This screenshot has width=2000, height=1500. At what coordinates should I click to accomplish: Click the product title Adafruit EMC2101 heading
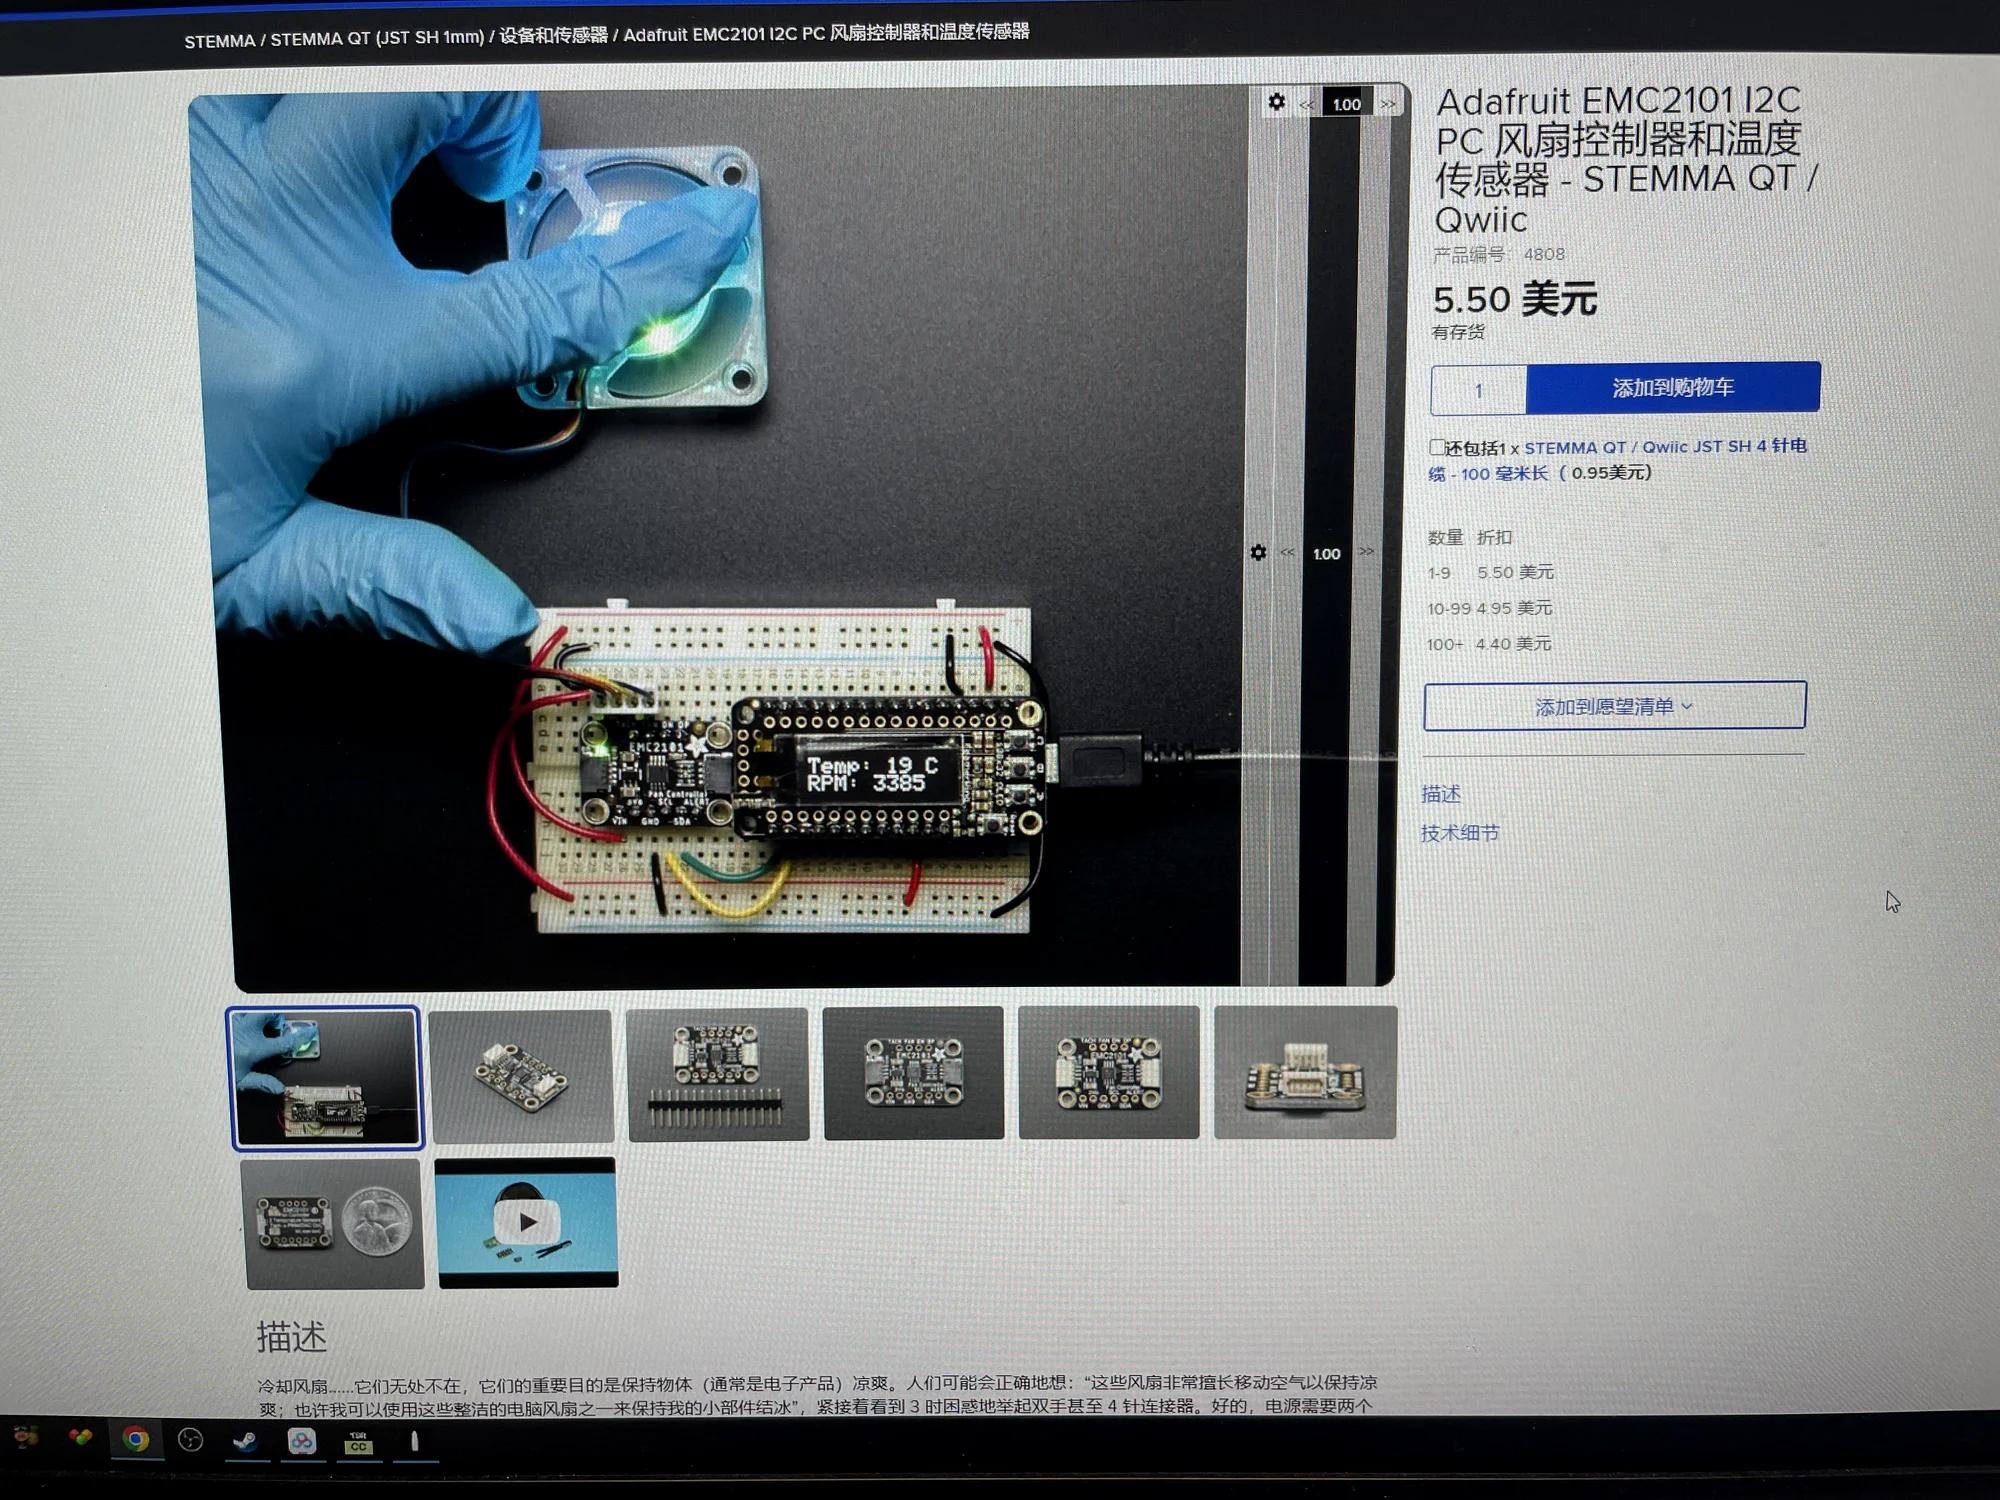(1625, 160)
